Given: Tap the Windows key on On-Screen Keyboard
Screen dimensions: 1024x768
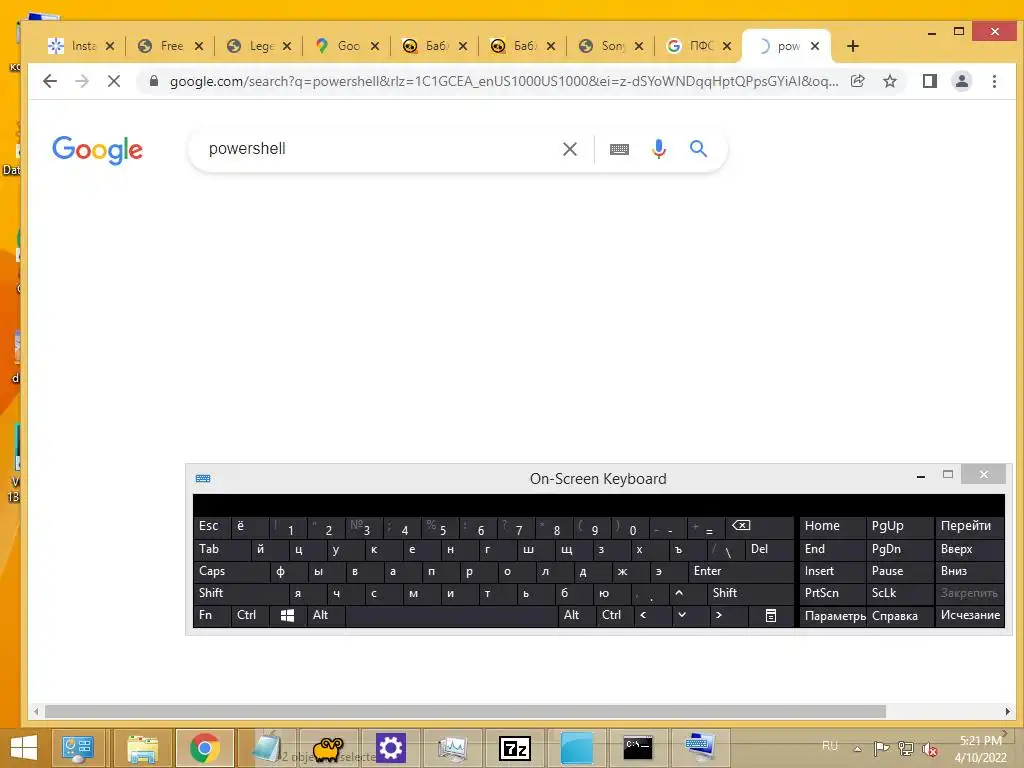Looking at the screenshot, I should pos(287,615).
